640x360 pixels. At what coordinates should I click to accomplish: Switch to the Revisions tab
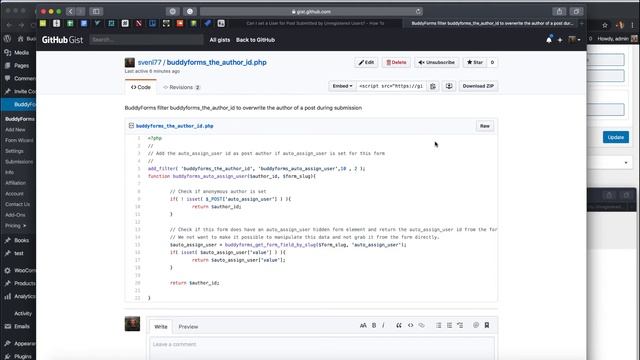pyautogui.click(x=182, y=87)
